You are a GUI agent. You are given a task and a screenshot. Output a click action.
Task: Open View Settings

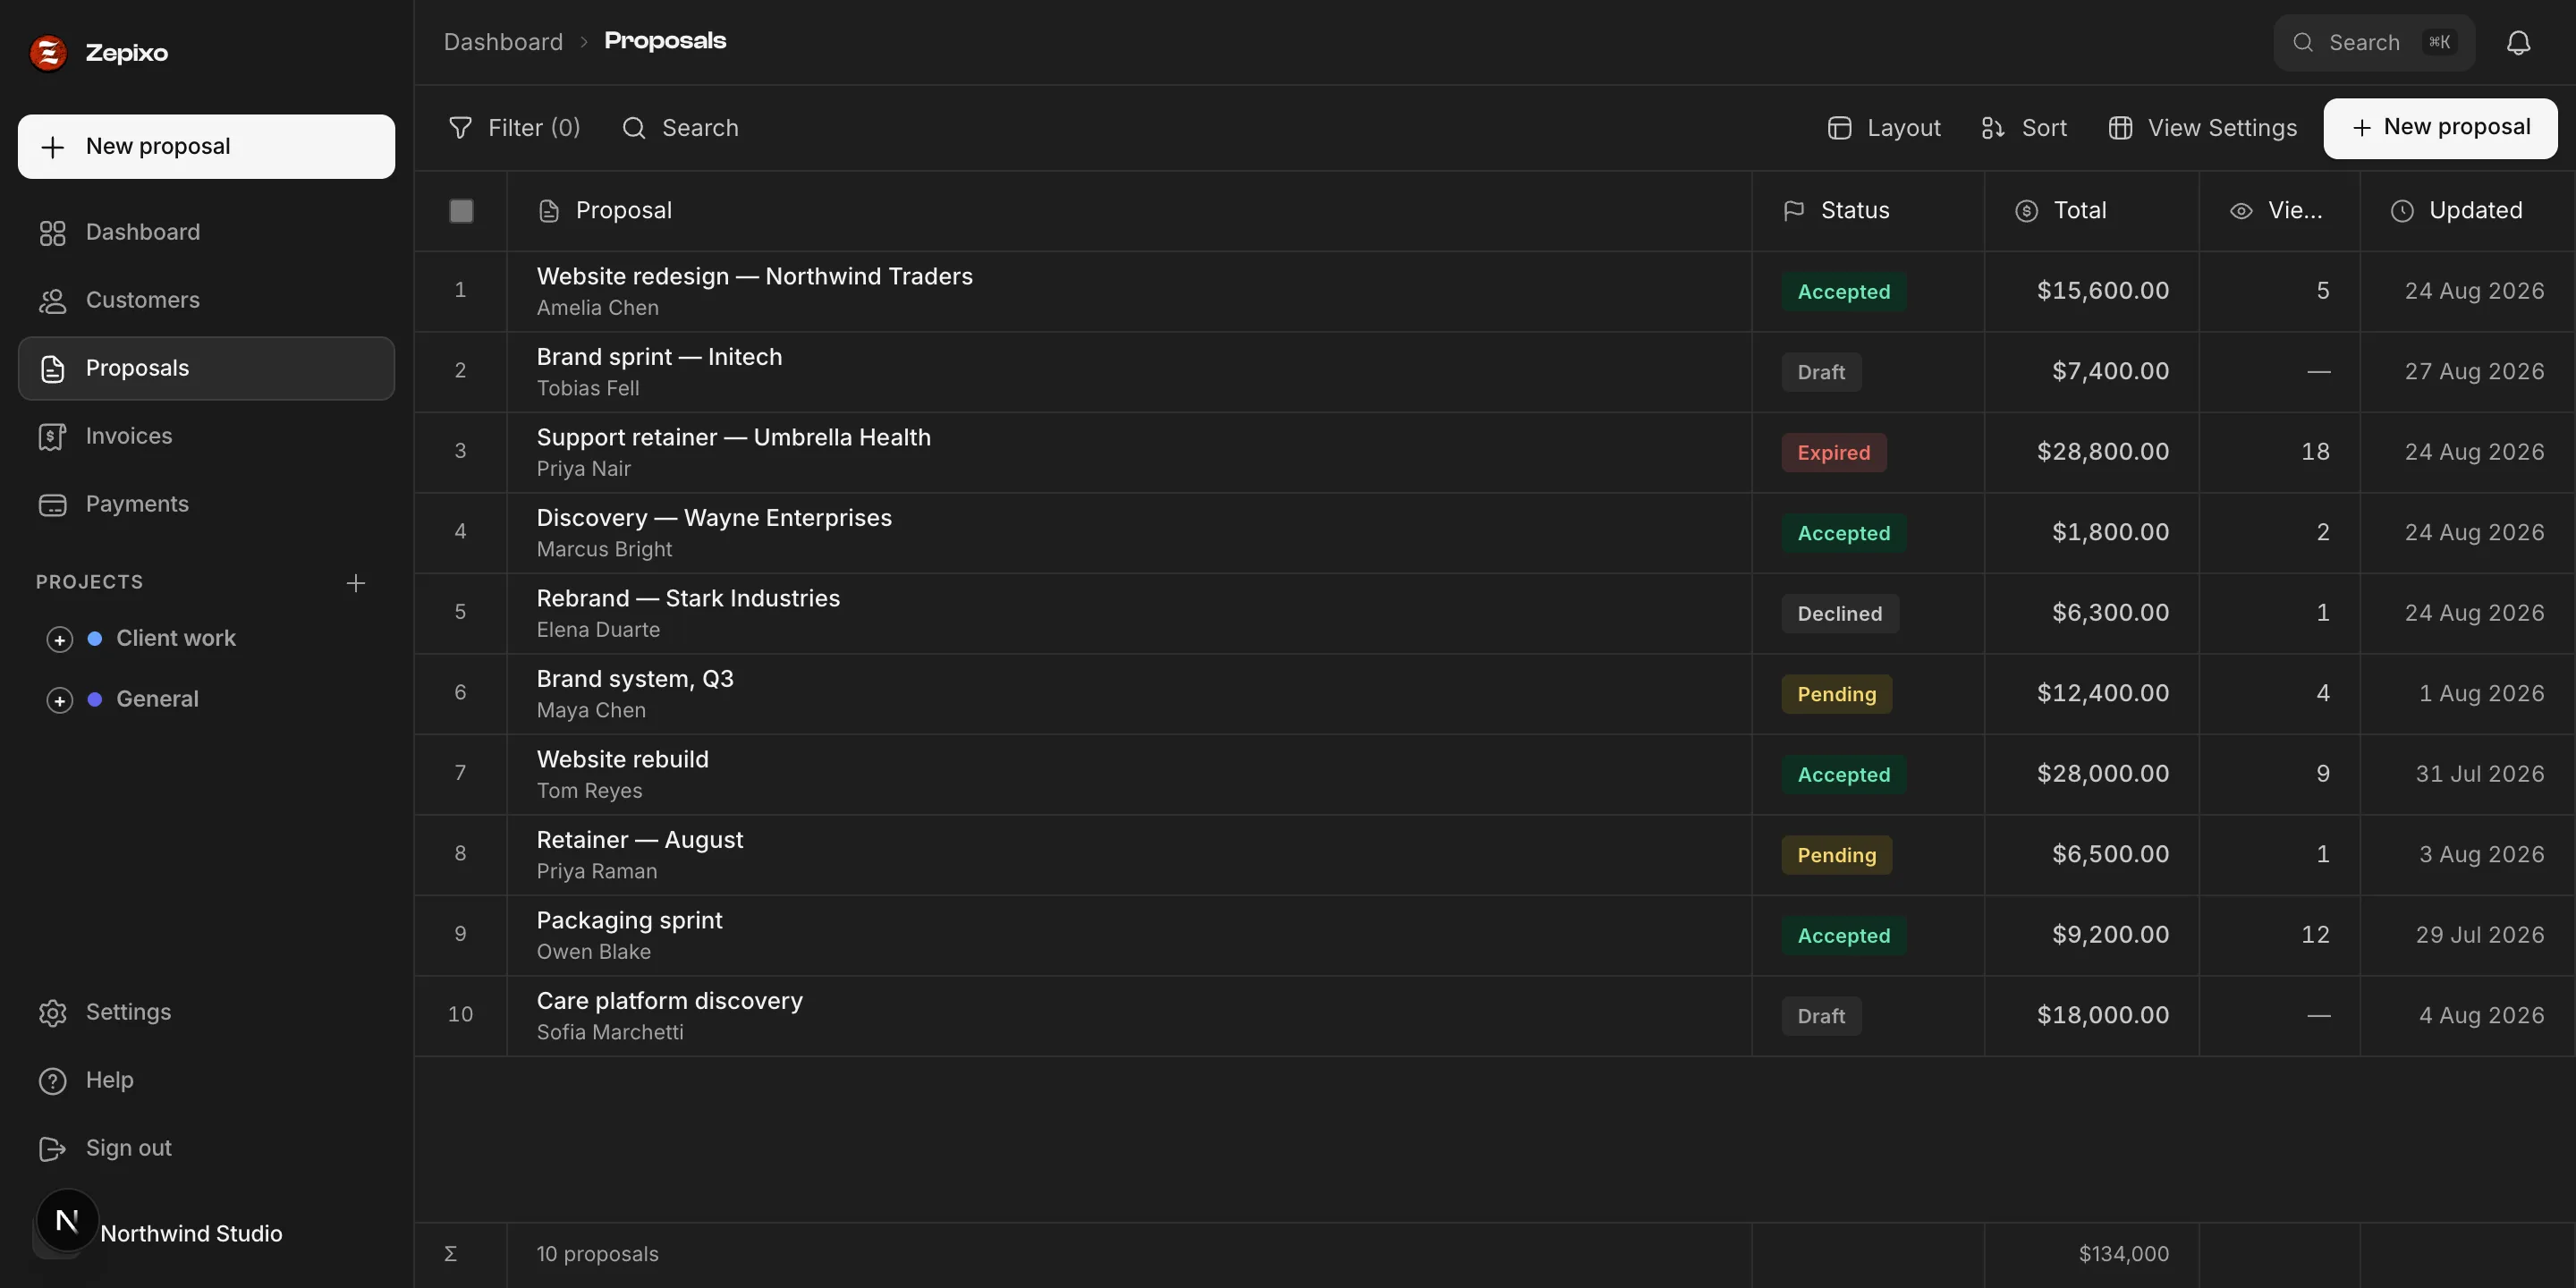(x=2202, y=128)
